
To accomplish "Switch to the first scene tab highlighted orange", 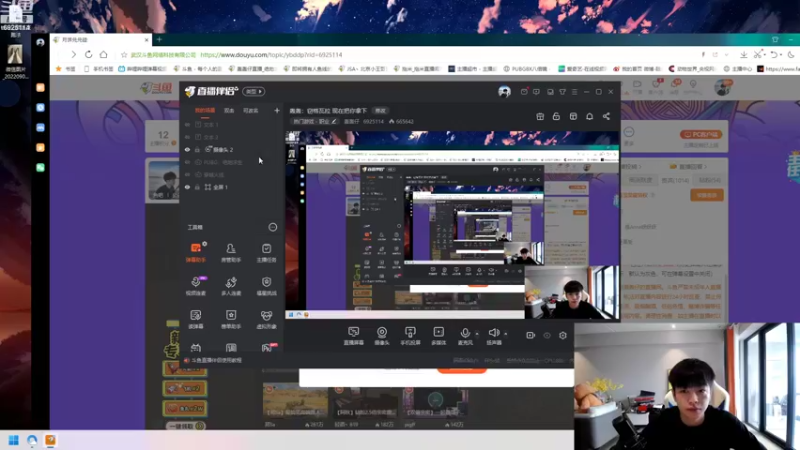I will [x=205, y=110].
